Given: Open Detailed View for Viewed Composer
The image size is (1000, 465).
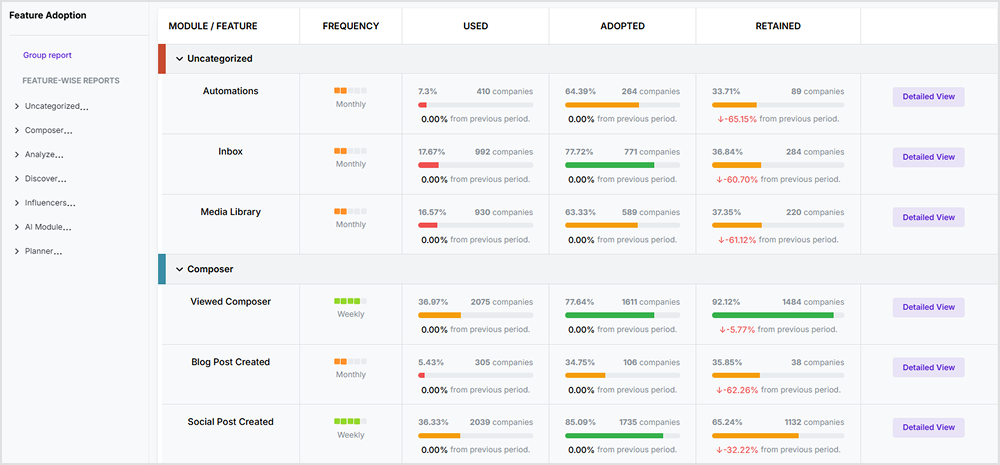Looking at the screenshot, I should (x=928, y=307).
